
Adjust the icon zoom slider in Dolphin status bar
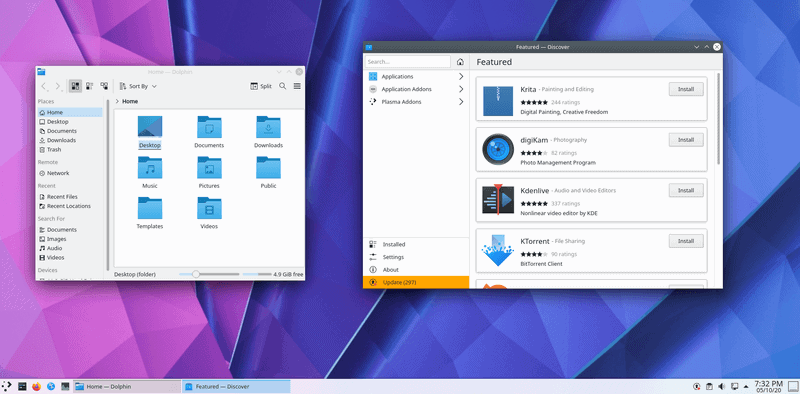[x=209, y=275]
